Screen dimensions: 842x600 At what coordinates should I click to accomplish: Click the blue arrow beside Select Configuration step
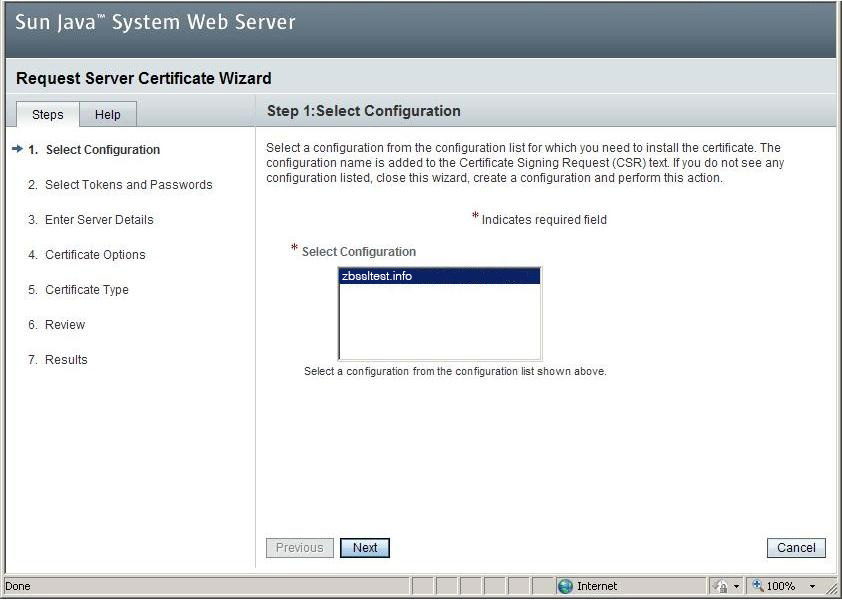coord(17,150)
